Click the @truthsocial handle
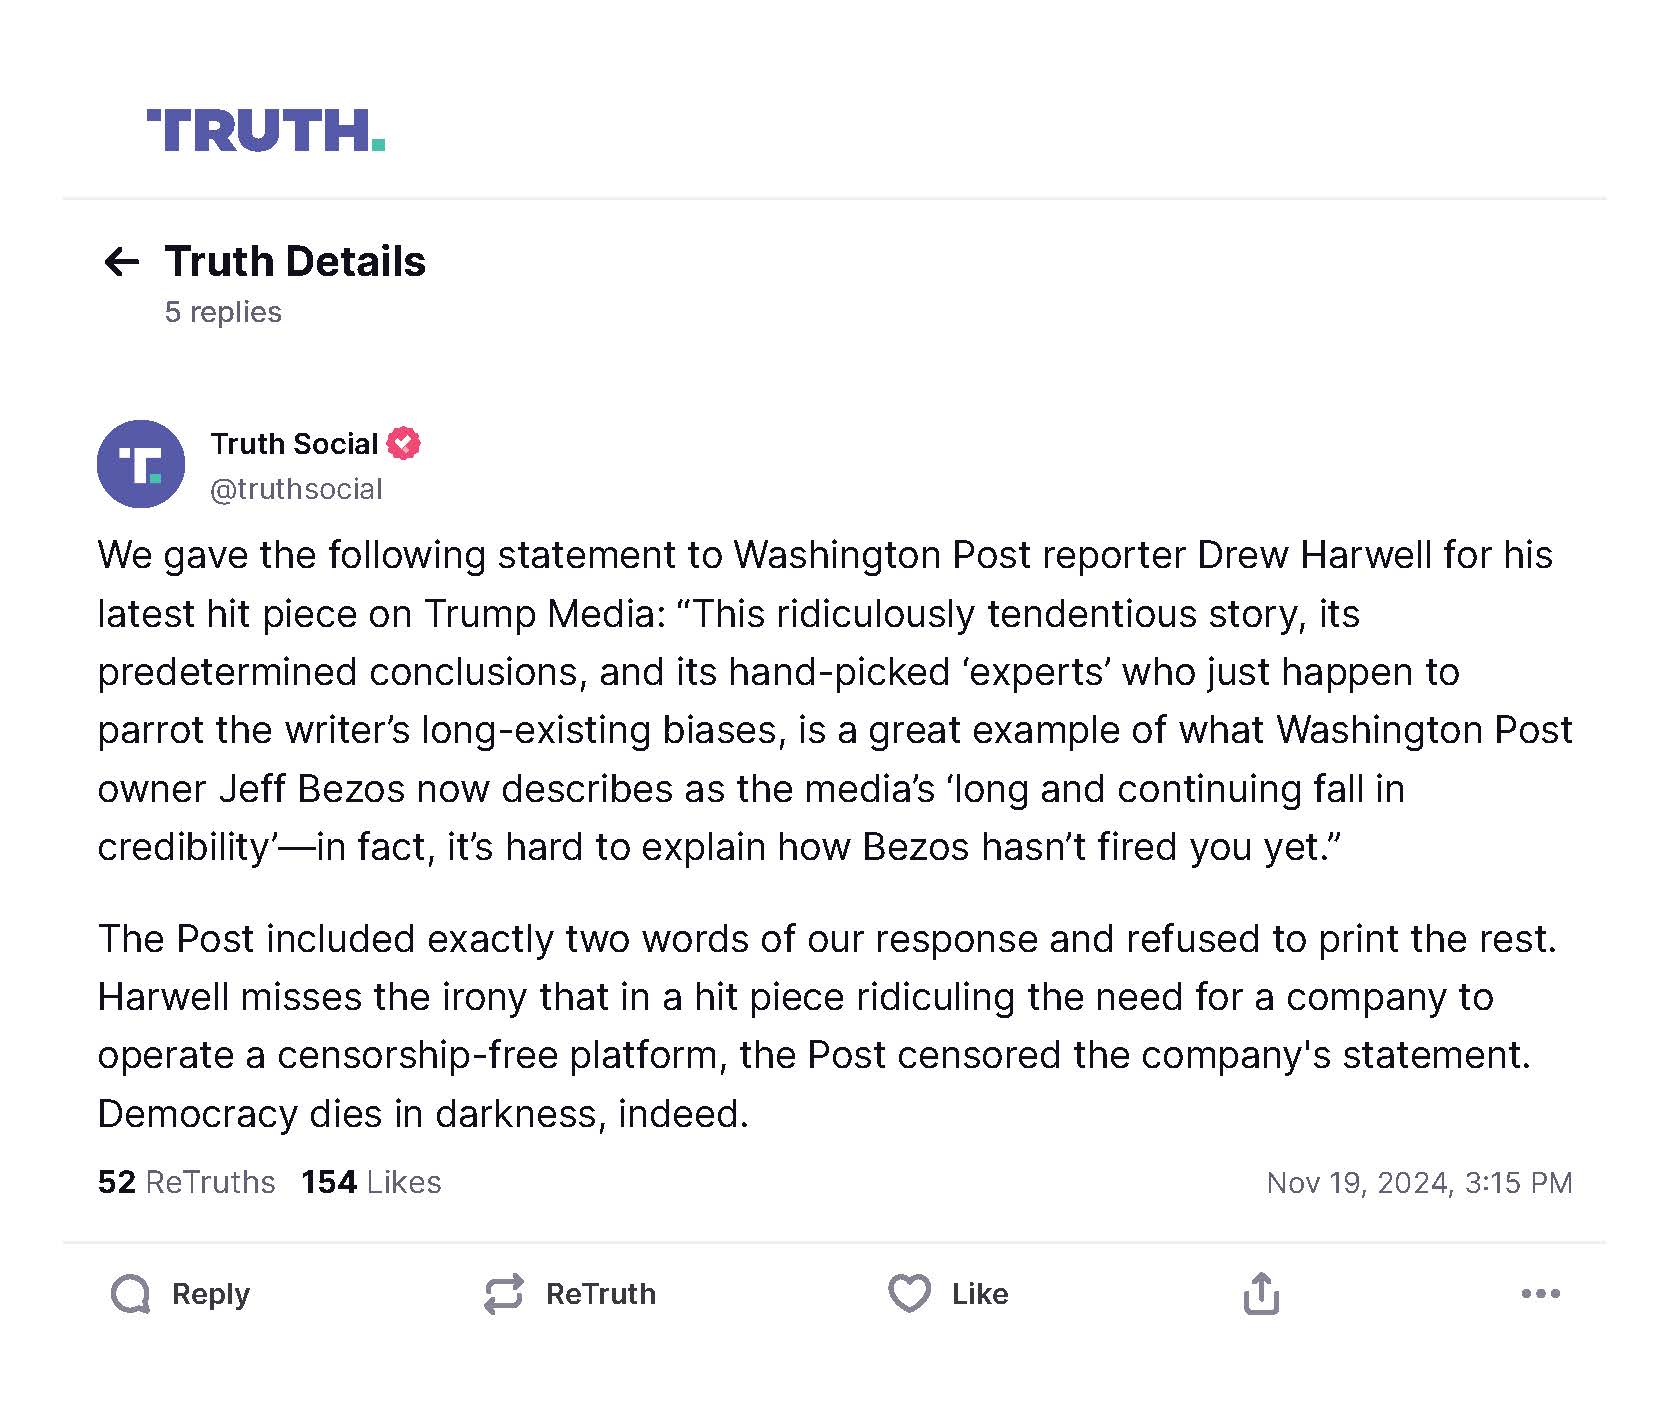This screenshot has width=1664, height=1406. (x=296, y=489)
